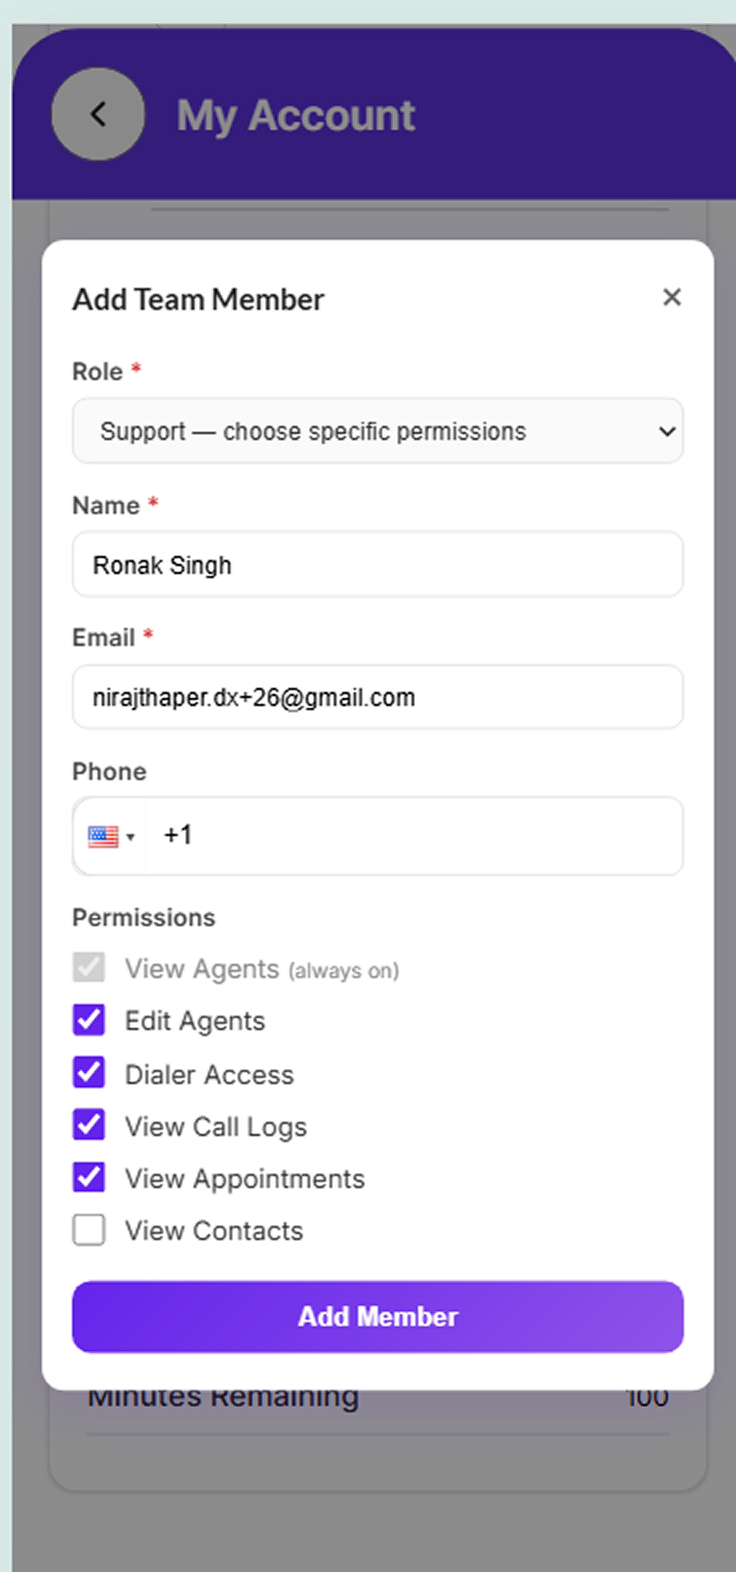Enable View Contacts permission
This screenshot has width=736, height=1572.
(89, 1230)
